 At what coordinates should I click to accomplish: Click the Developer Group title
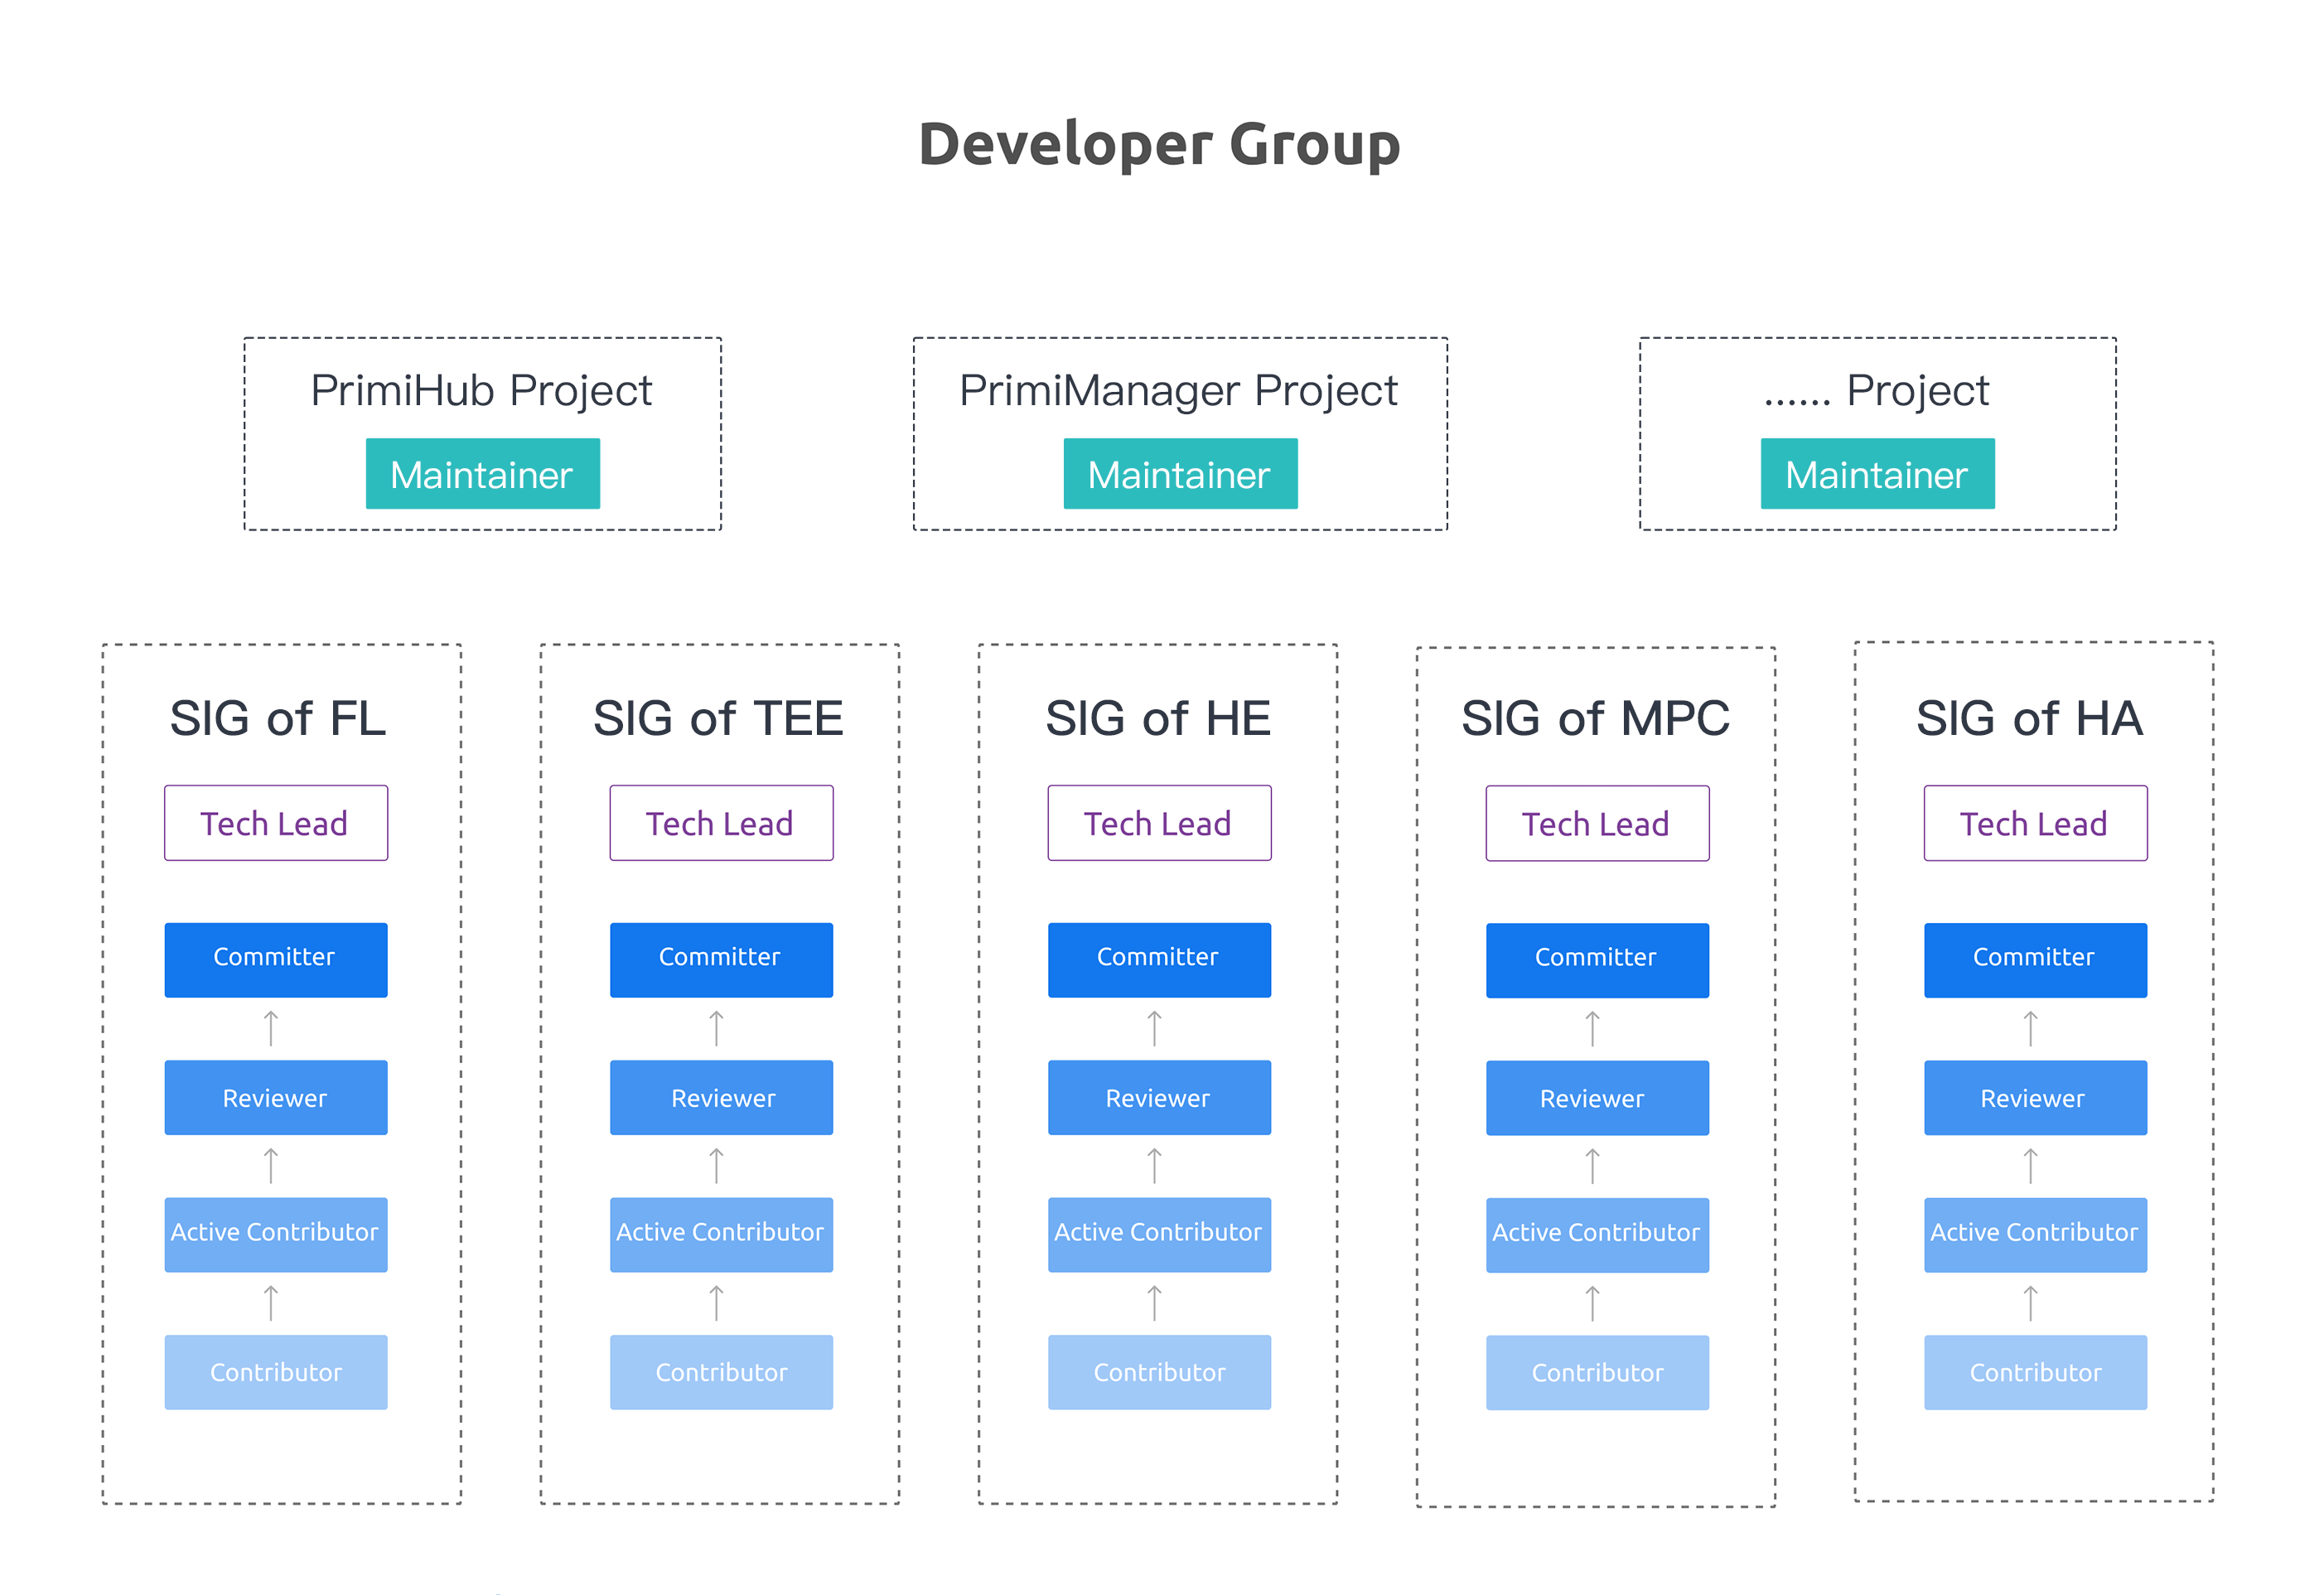pos(1159,144)
